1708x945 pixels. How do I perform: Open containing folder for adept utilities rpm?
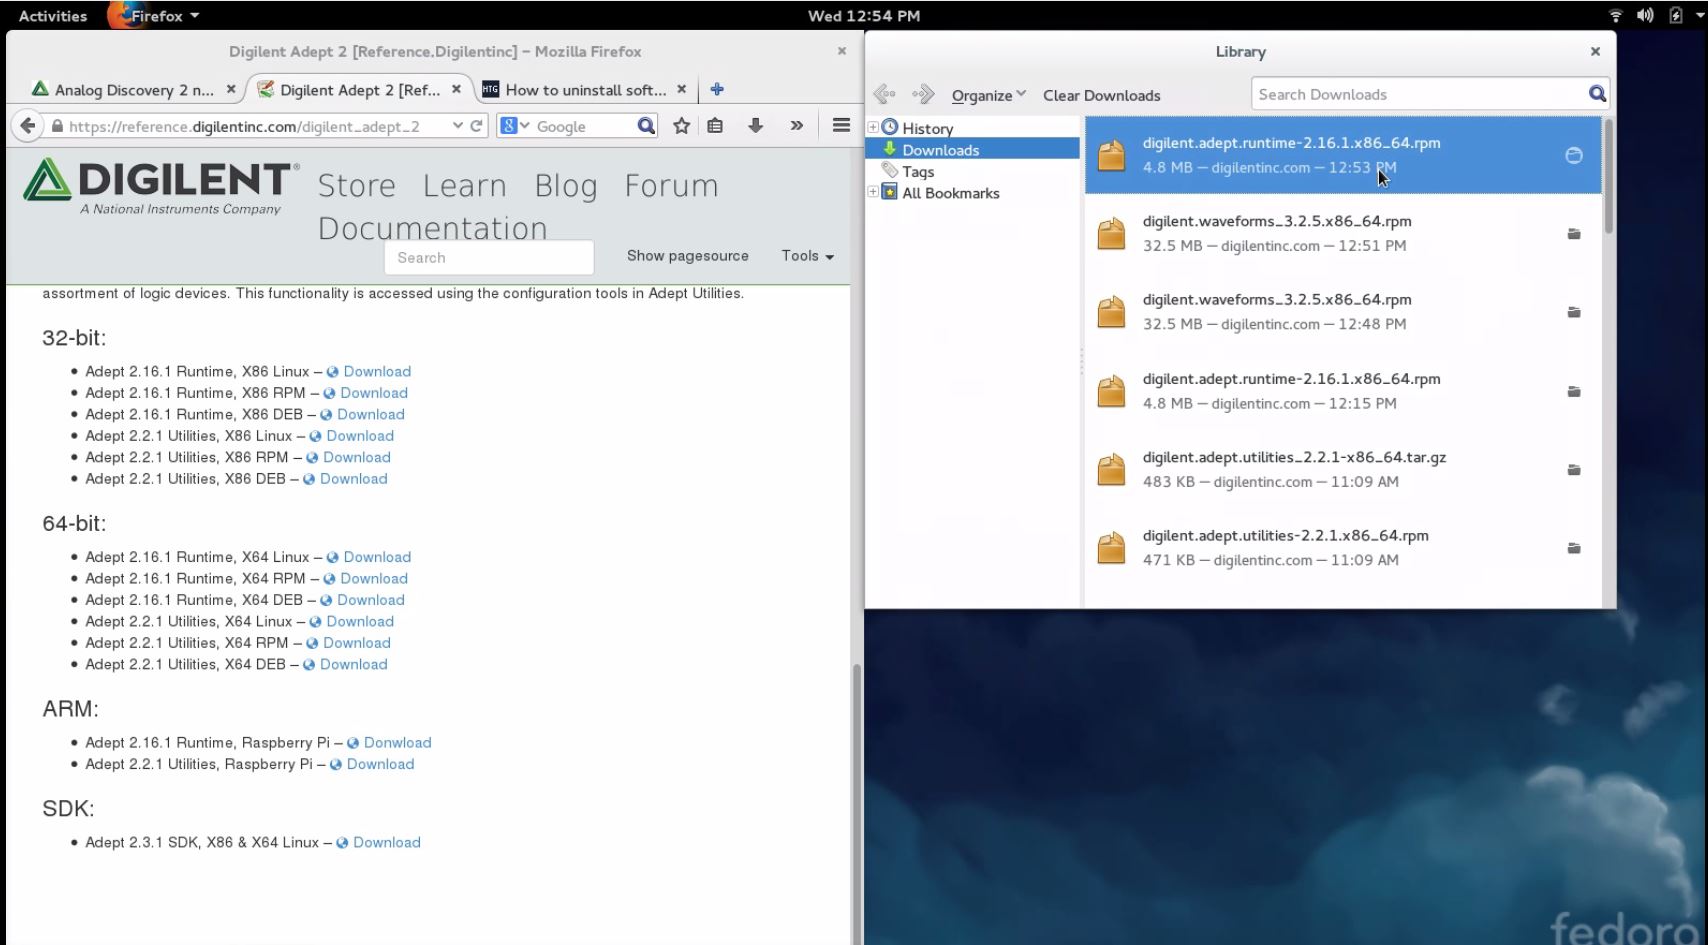pos(1573,548)
